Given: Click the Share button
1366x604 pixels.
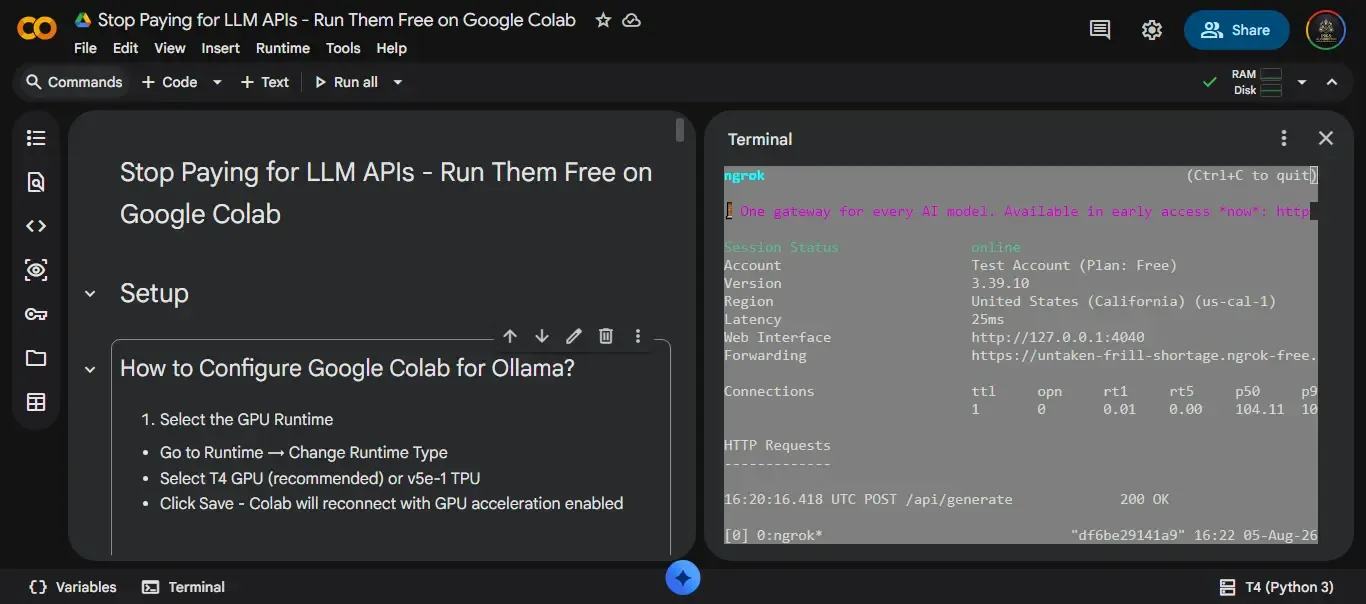Looking at the screenshot, I should pos(1236,30).
